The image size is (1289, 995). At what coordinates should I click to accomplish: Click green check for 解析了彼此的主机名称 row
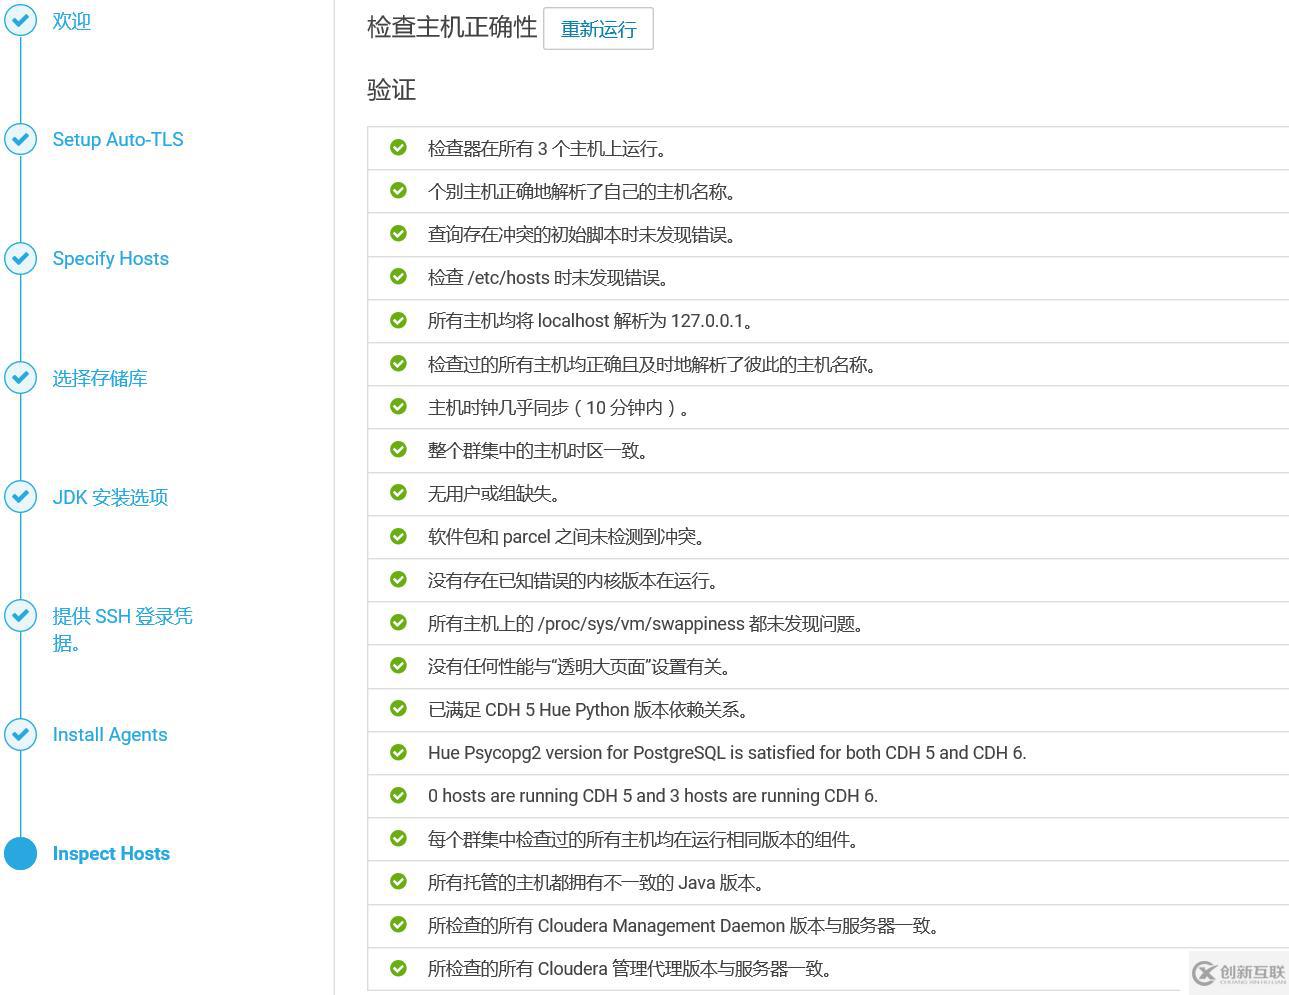coord(398,363)
